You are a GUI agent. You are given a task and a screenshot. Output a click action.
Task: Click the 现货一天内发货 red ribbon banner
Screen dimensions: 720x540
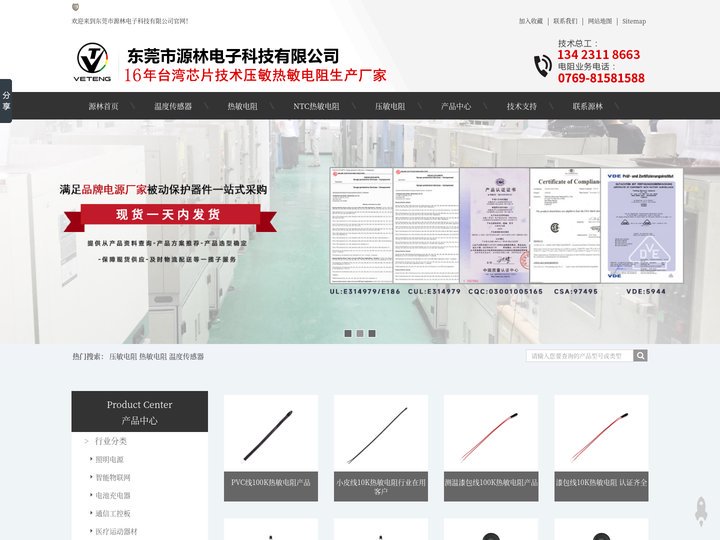pyautogui.click(x=170, y=216)
